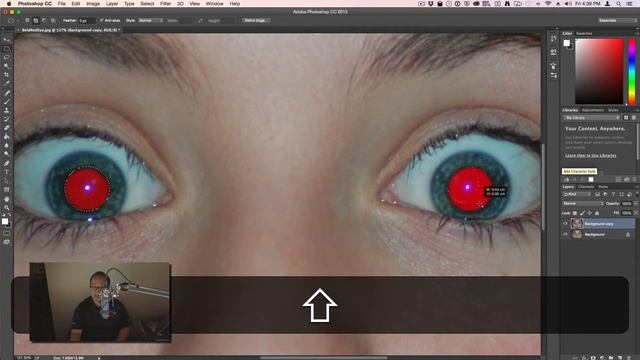Image resolution: width=640 pixels, height=360 pixels.
Task: Select the Spot Healing Brush tool
Action: coord(7,93)
